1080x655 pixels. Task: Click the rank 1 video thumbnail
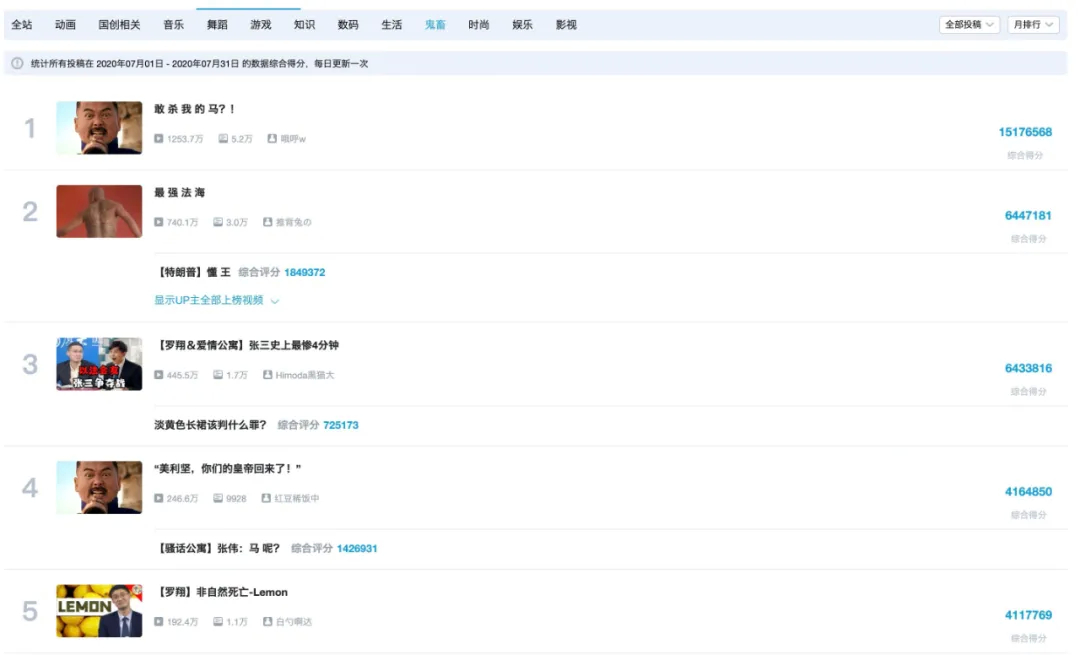tap(99, 128)
